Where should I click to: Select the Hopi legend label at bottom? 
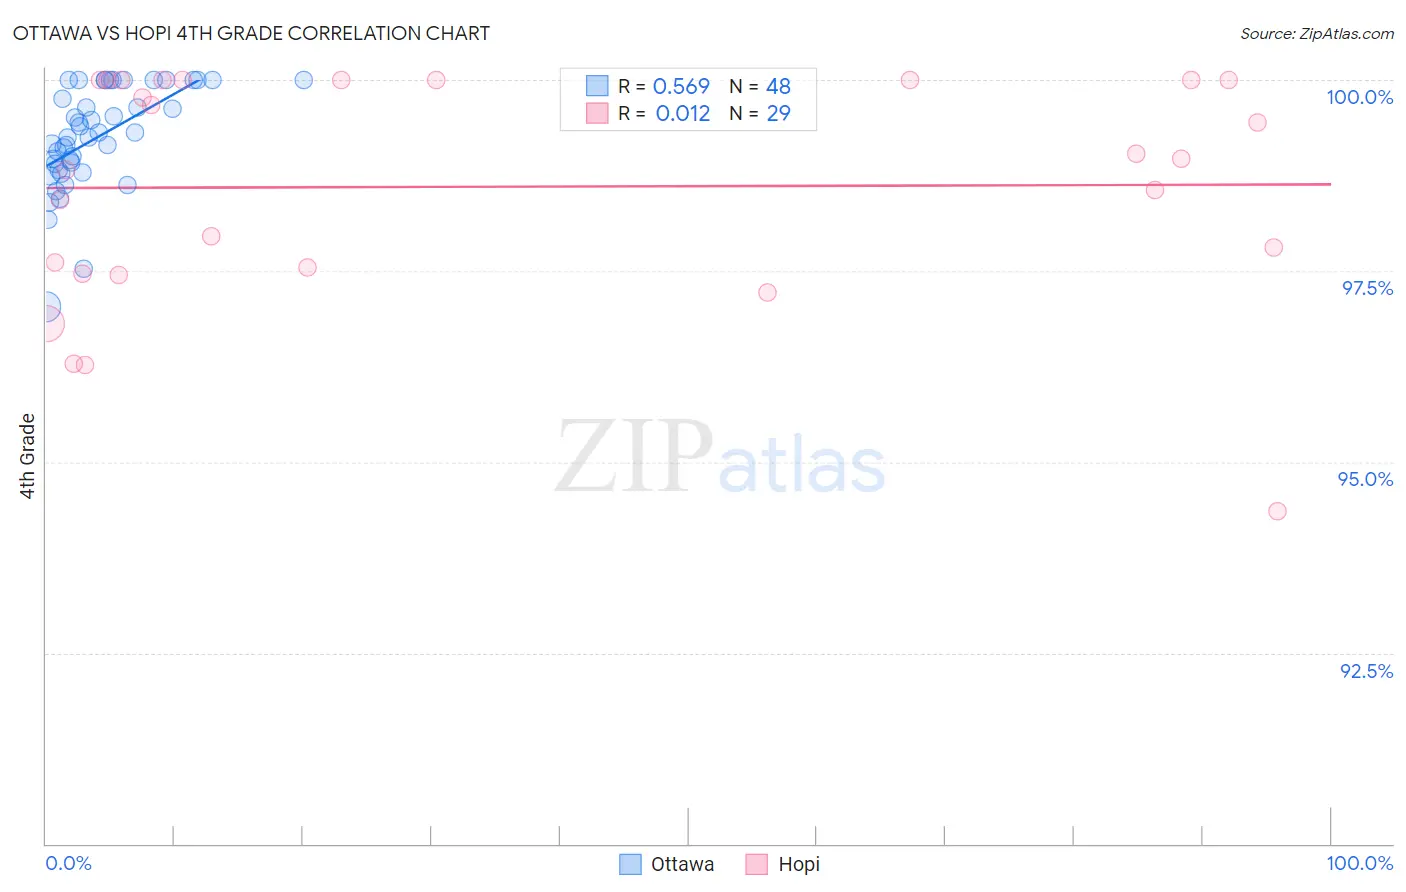tap(799, 864)
